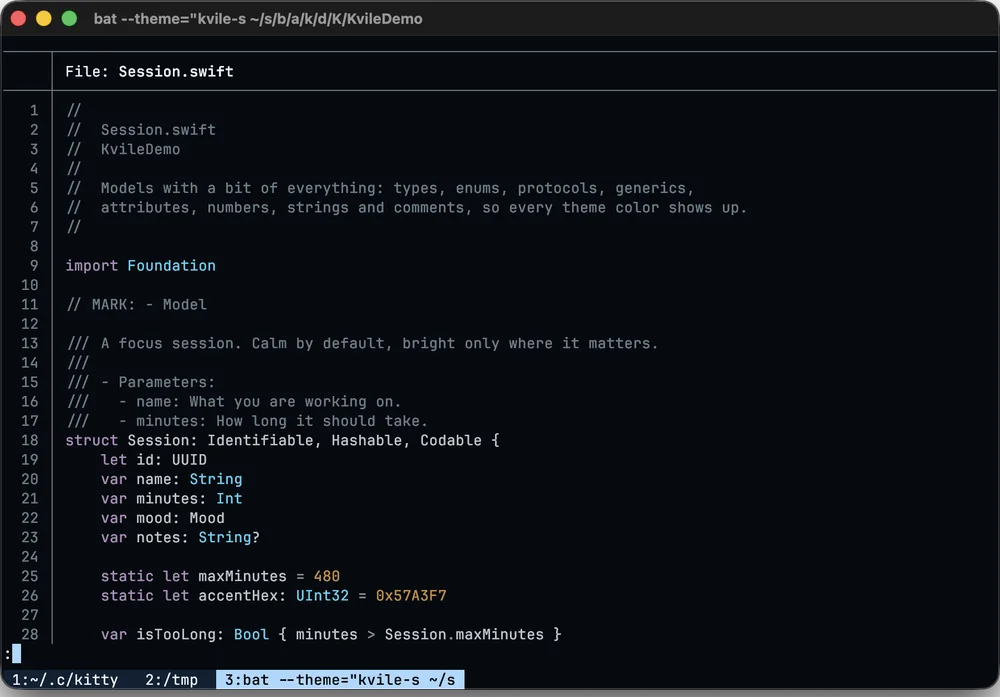Click the '- name: What you are working on.' line
This screenshot has height=697, width=1000.
click(x=260, y=402)
